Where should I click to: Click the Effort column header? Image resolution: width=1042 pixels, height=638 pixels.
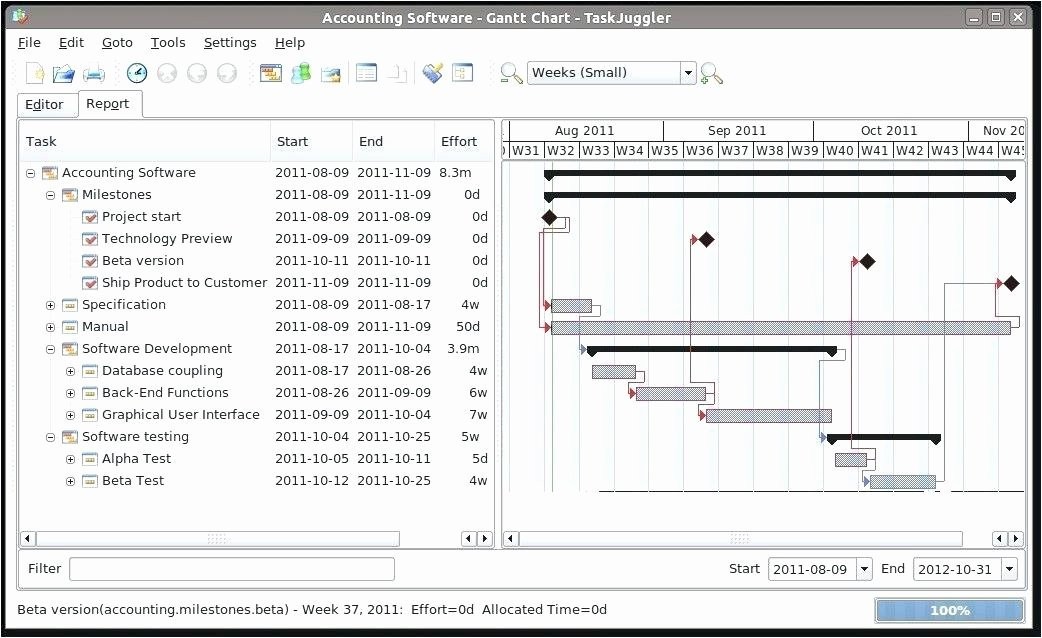pos(459,142)
